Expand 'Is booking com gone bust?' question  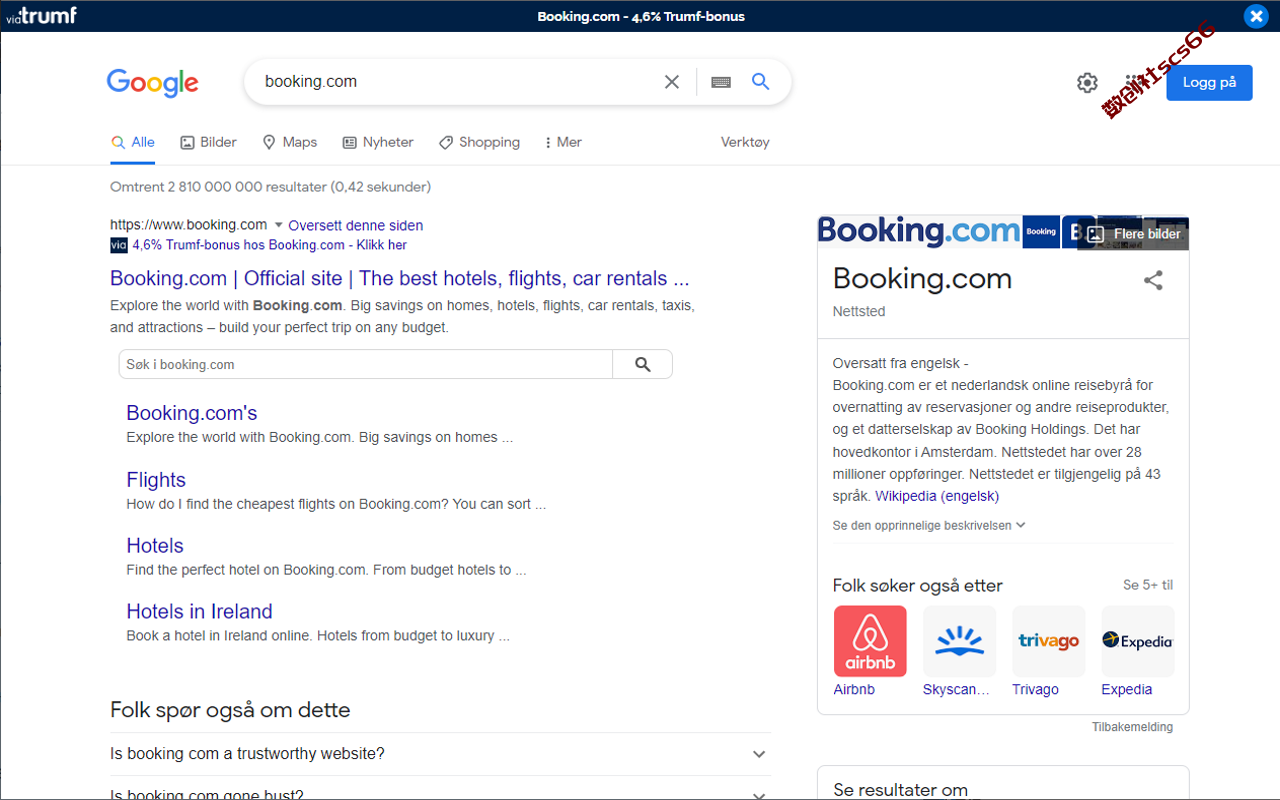point(440,791)
